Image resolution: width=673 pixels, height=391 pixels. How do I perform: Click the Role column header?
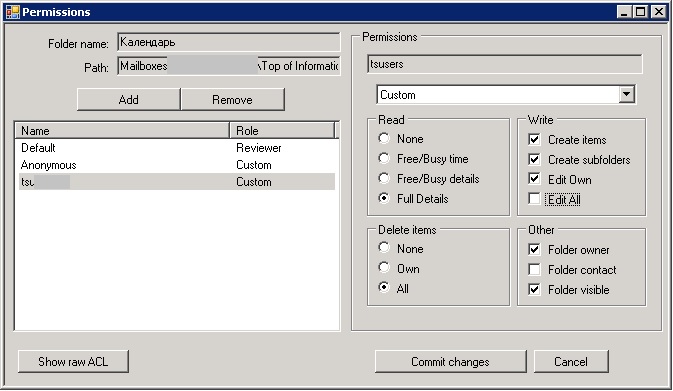coord(282,130)
